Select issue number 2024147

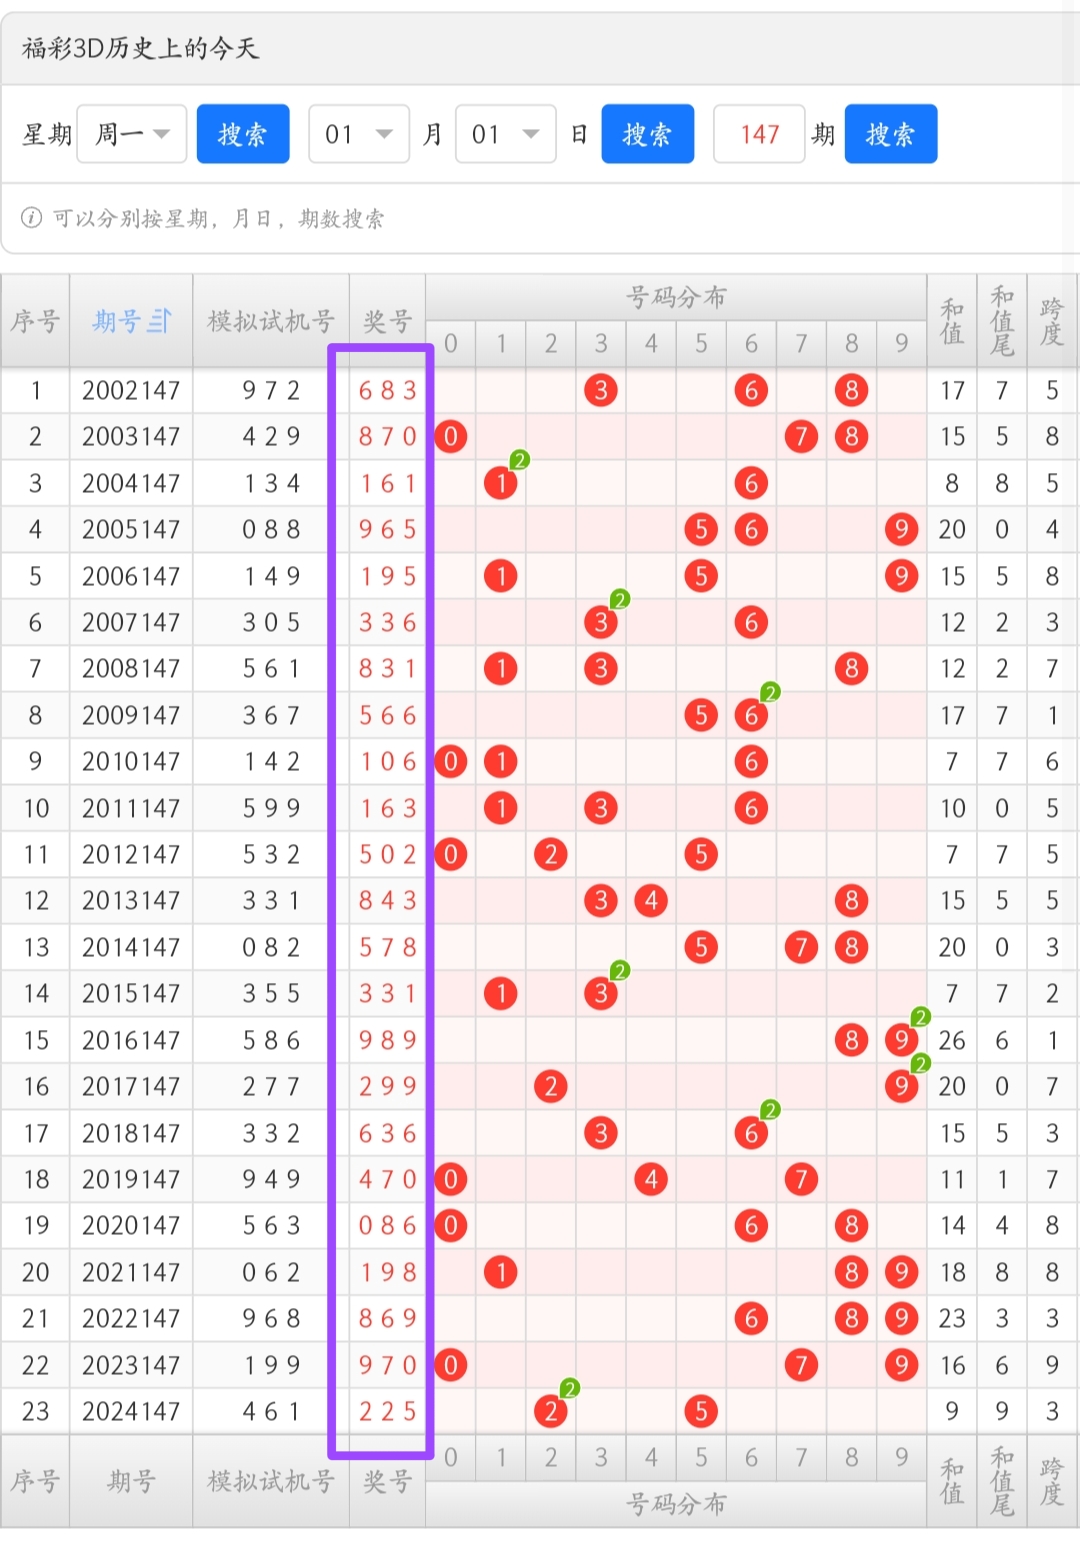pos(131,1412)
